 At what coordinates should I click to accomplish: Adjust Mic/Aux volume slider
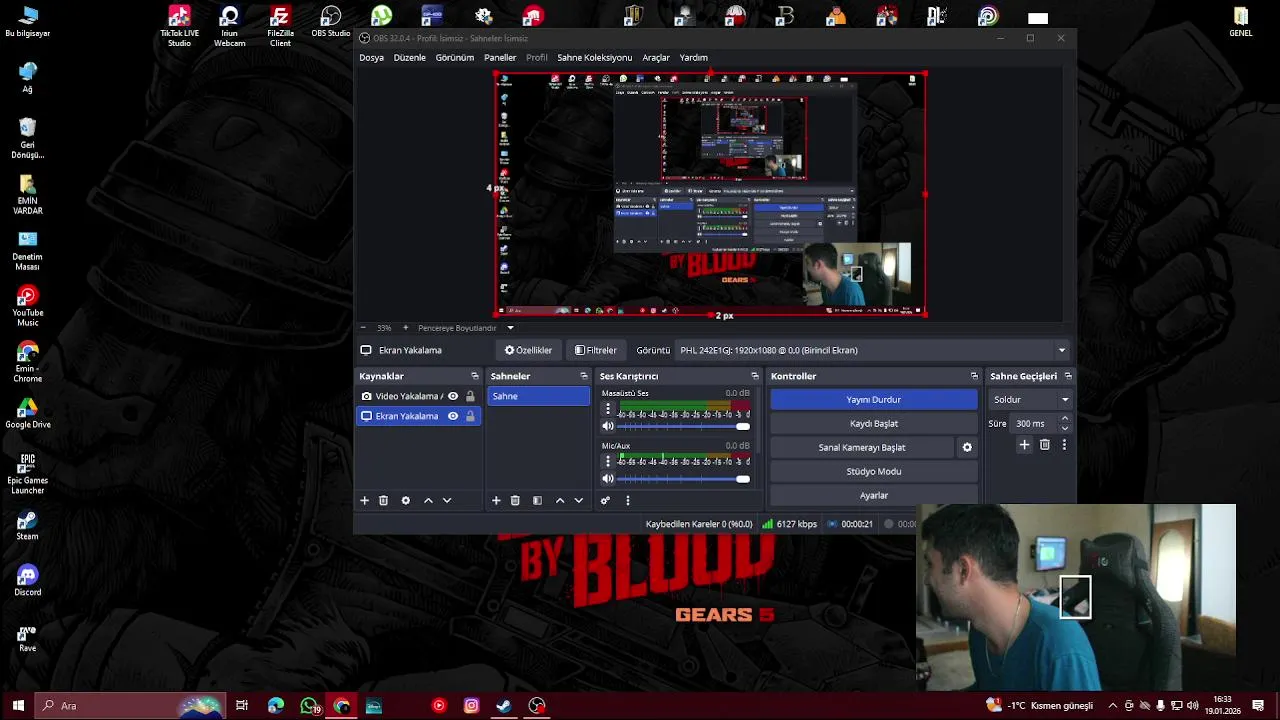(x=684, y=479)
